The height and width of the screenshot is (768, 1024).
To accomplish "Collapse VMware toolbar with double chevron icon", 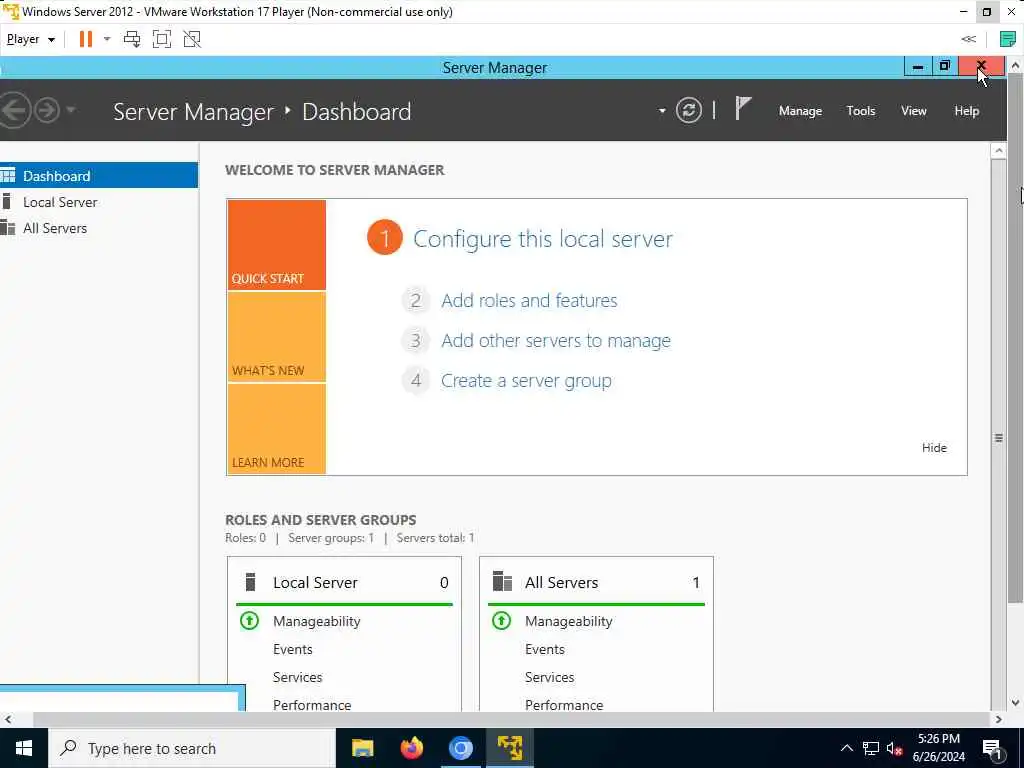I will click(968, 39).
